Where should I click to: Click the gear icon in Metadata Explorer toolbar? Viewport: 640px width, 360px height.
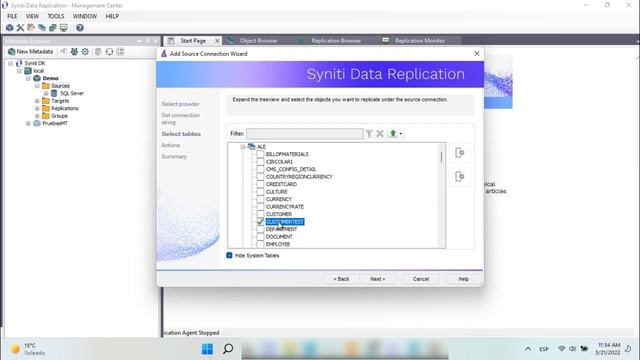click(x=85, y=51)
